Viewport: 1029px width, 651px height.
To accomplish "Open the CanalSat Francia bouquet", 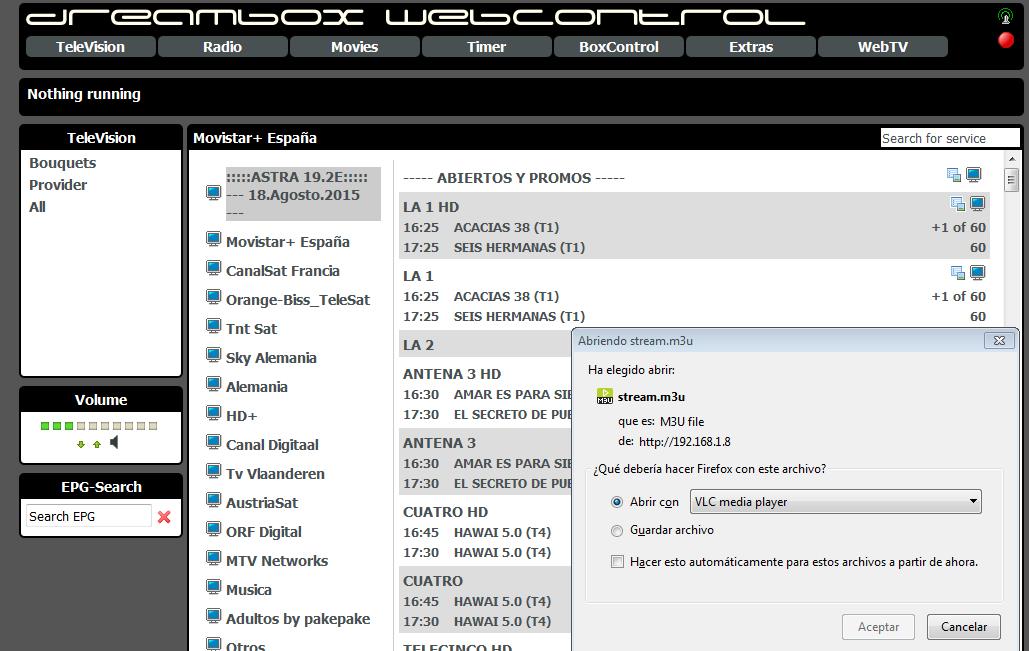I will [x=283, y=270].
